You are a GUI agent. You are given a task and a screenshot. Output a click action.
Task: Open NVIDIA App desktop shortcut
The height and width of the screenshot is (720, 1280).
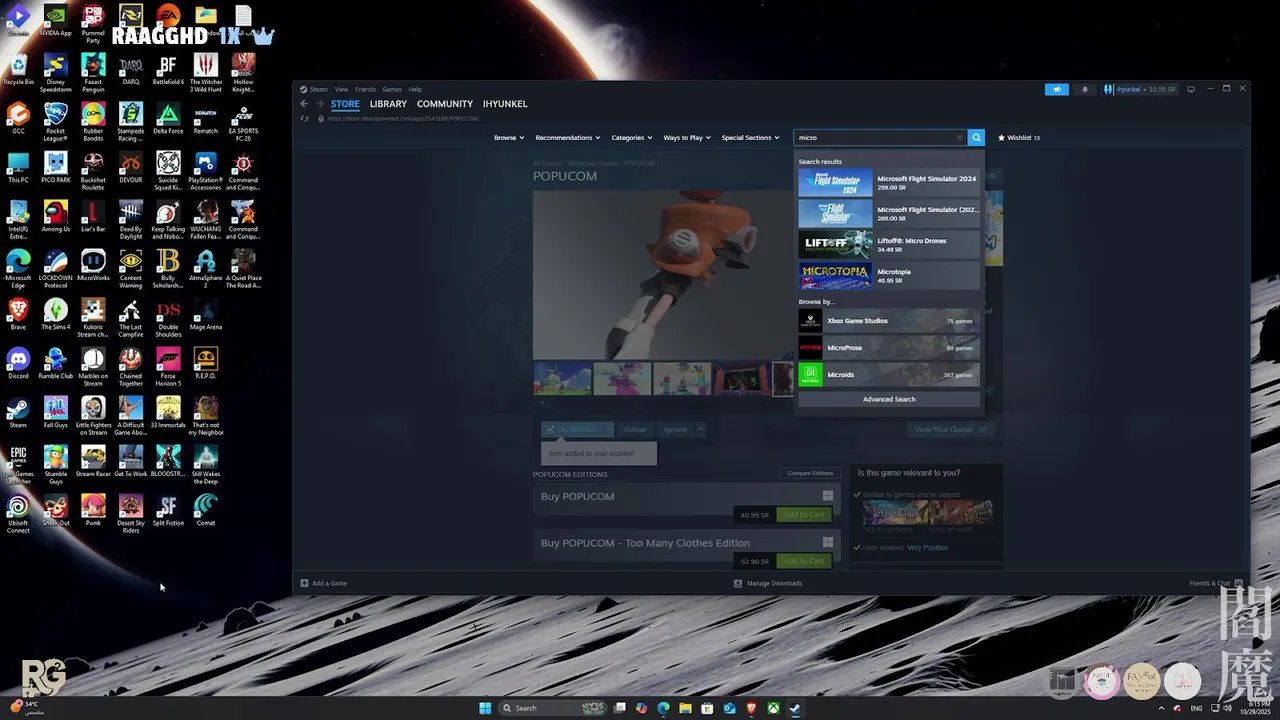(x=55, y=20)
